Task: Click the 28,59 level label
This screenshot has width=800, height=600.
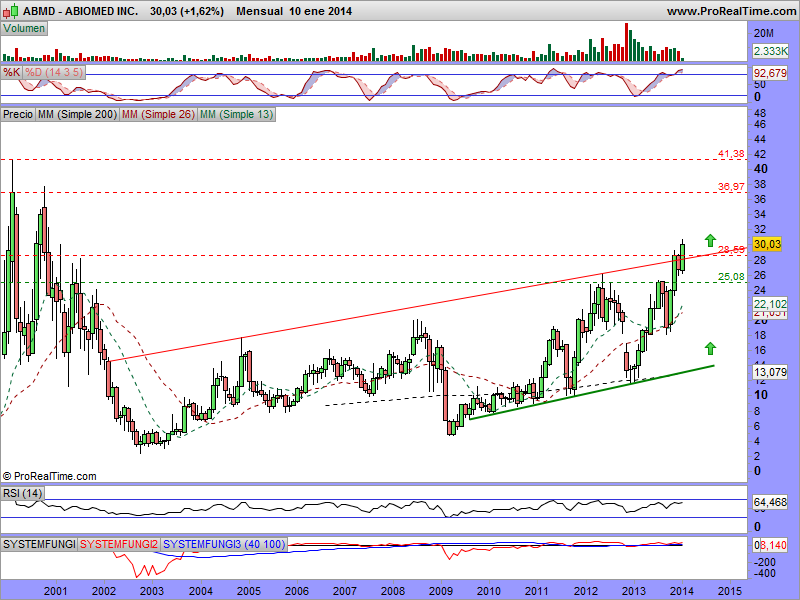Action: coord(731,249)
